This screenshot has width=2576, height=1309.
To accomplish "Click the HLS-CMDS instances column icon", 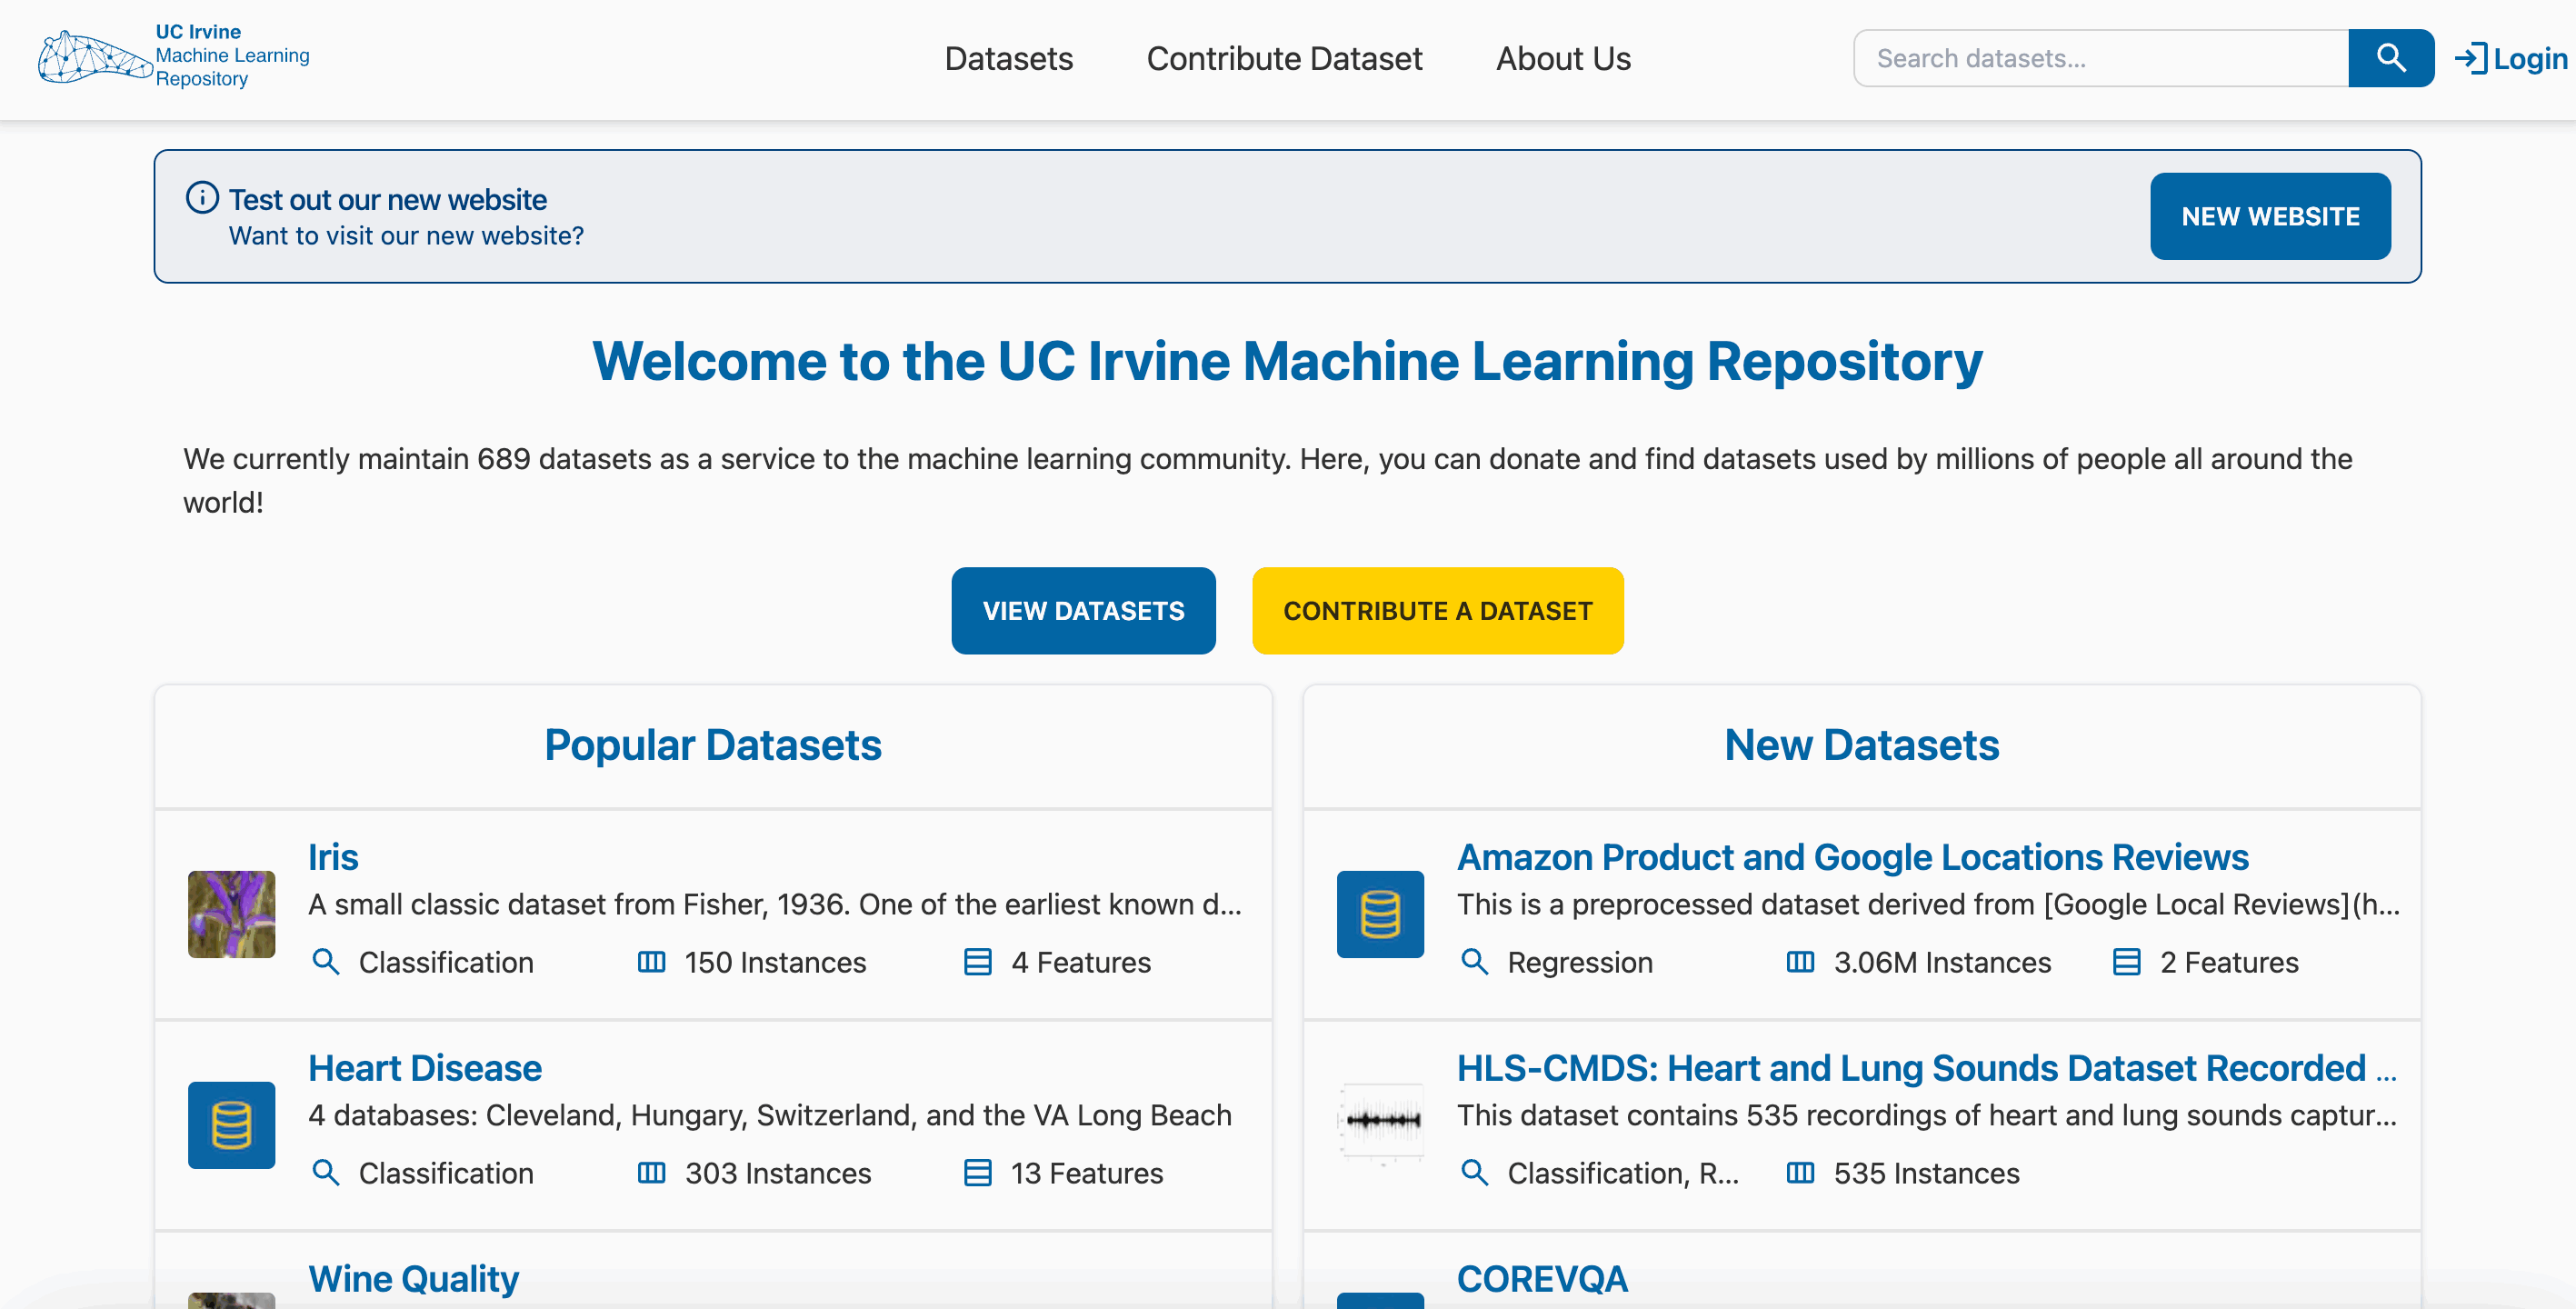I will coord(1800,1172).
